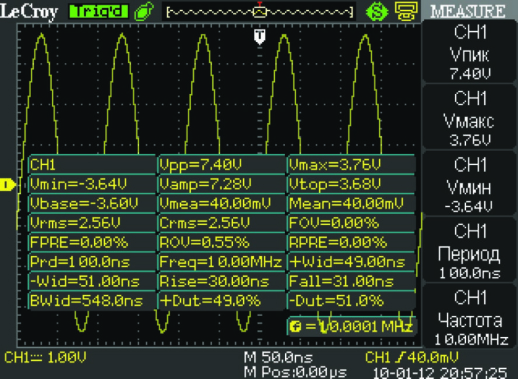The width and height of the screenshot is (518, 379).
Task: Click the white T trigger position marker
Action: point(260,37)
